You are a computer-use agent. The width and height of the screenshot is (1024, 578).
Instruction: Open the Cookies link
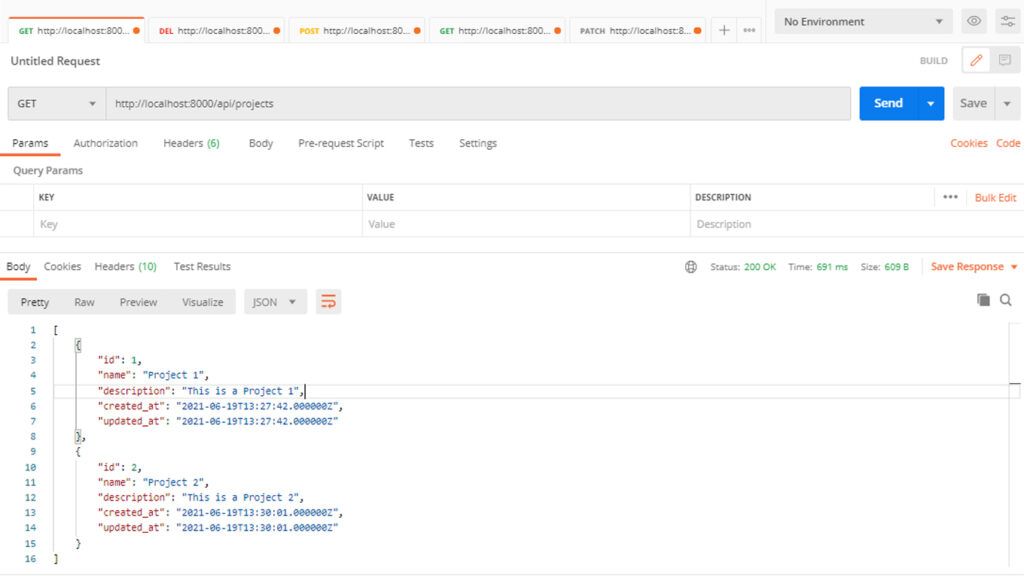tap(968, 143)
